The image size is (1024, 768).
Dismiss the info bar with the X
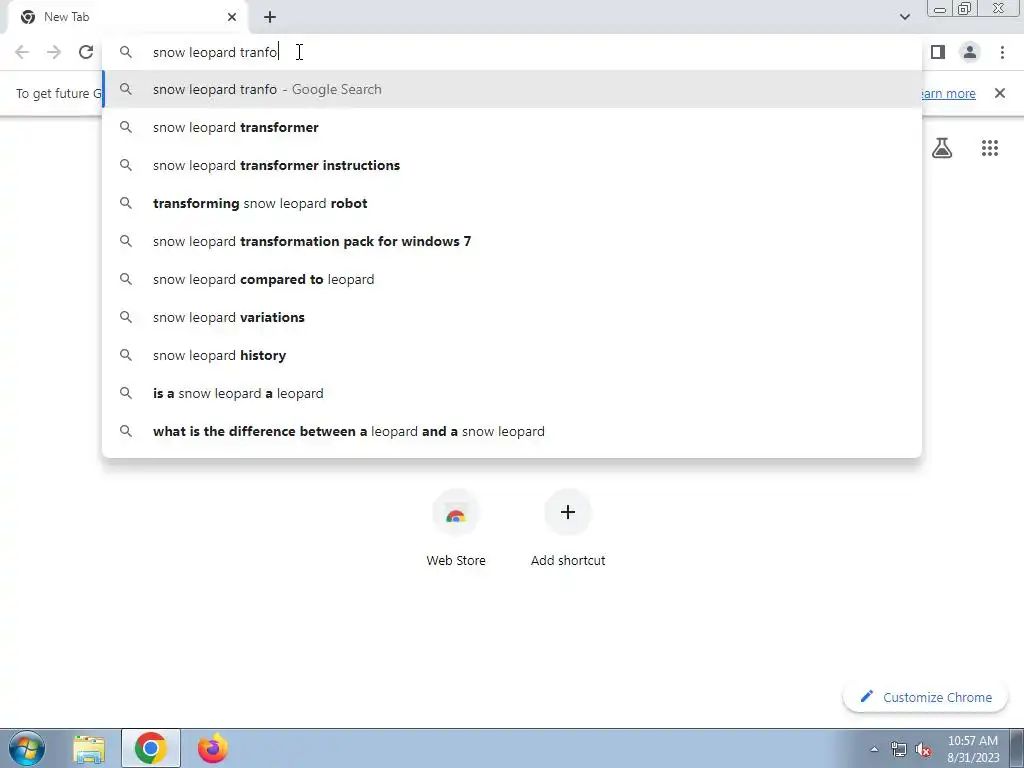point(1000,93)
